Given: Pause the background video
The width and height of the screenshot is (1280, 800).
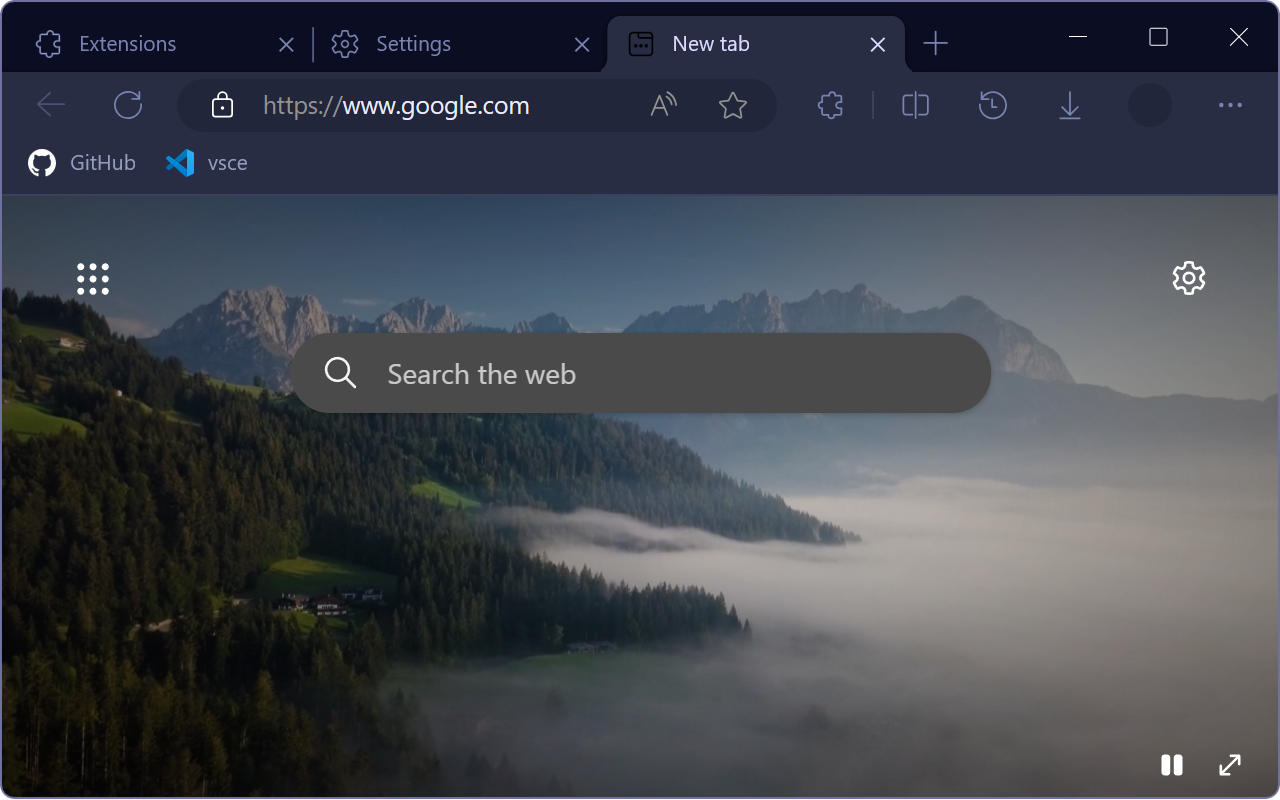Looking at the screenshot, I should coord(1172,765).
